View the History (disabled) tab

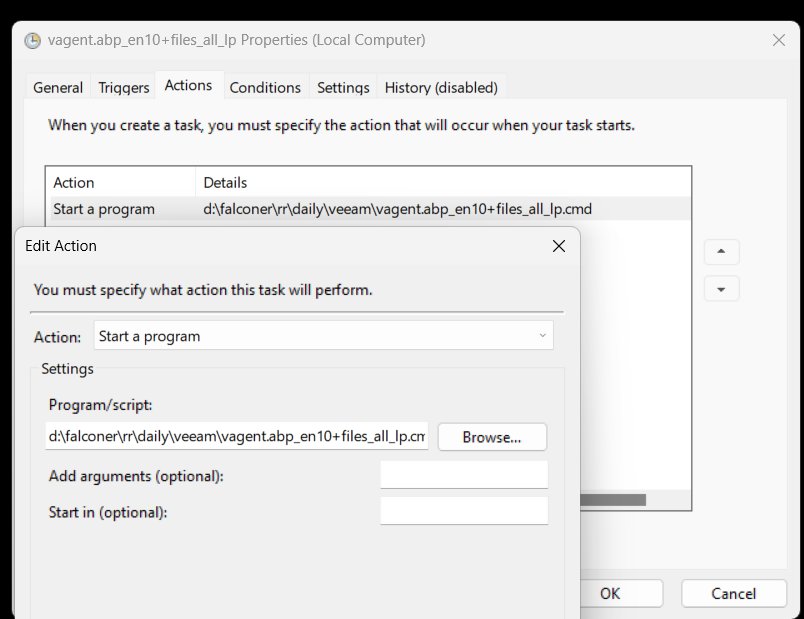[441, 88]
